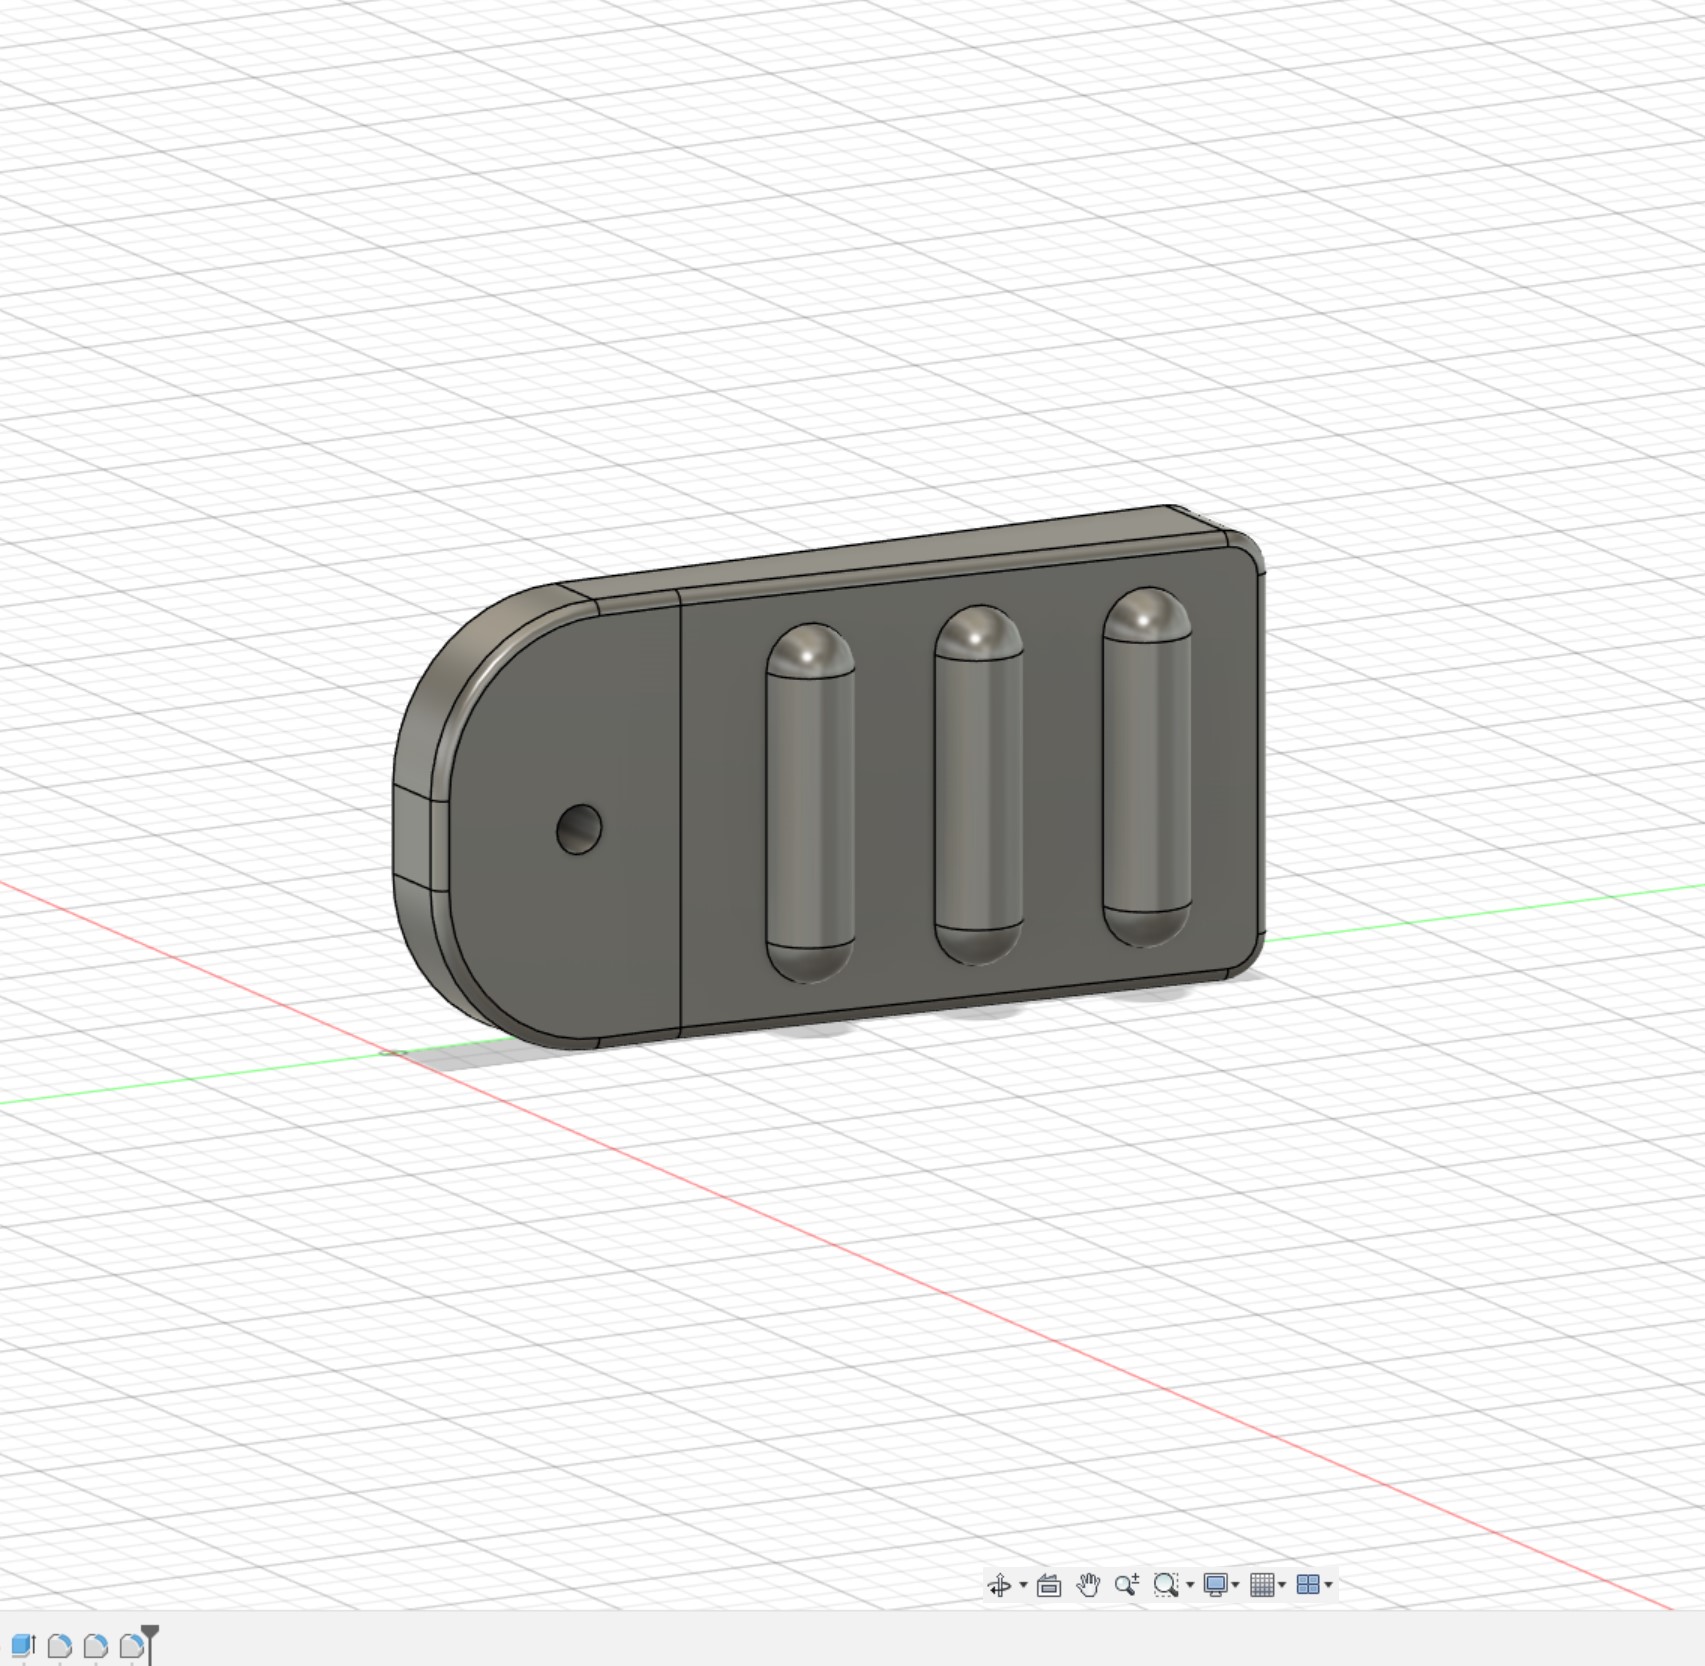Viewport: 1705px width, 1666px height.
Task: Open the Viewports dropdown arrow
Action: 1331,1586
